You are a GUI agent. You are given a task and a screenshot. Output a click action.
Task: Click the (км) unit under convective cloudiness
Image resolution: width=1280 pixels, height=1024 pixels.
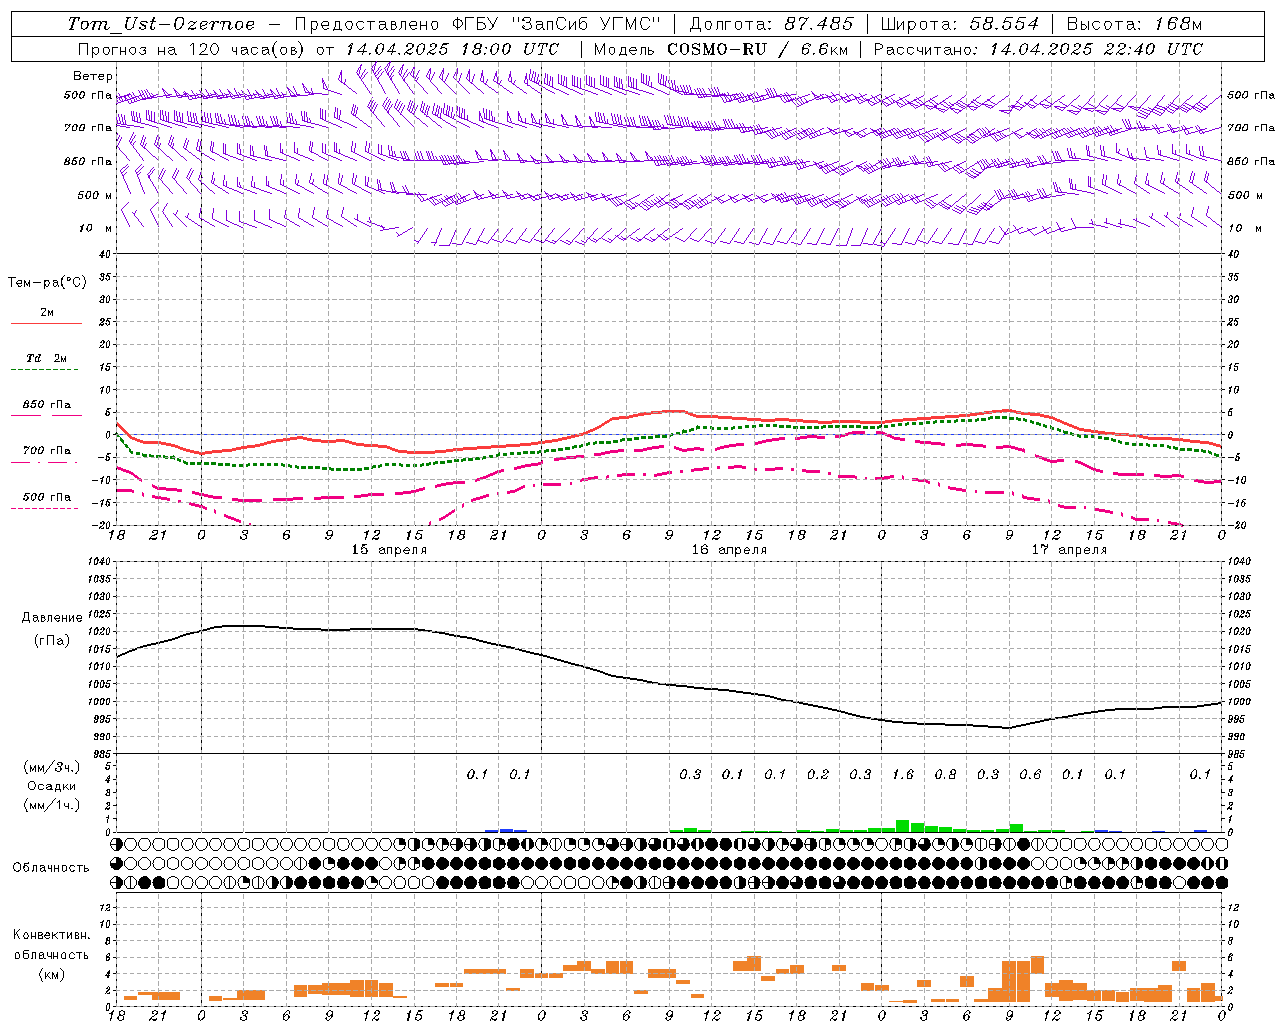coord(52,974)
